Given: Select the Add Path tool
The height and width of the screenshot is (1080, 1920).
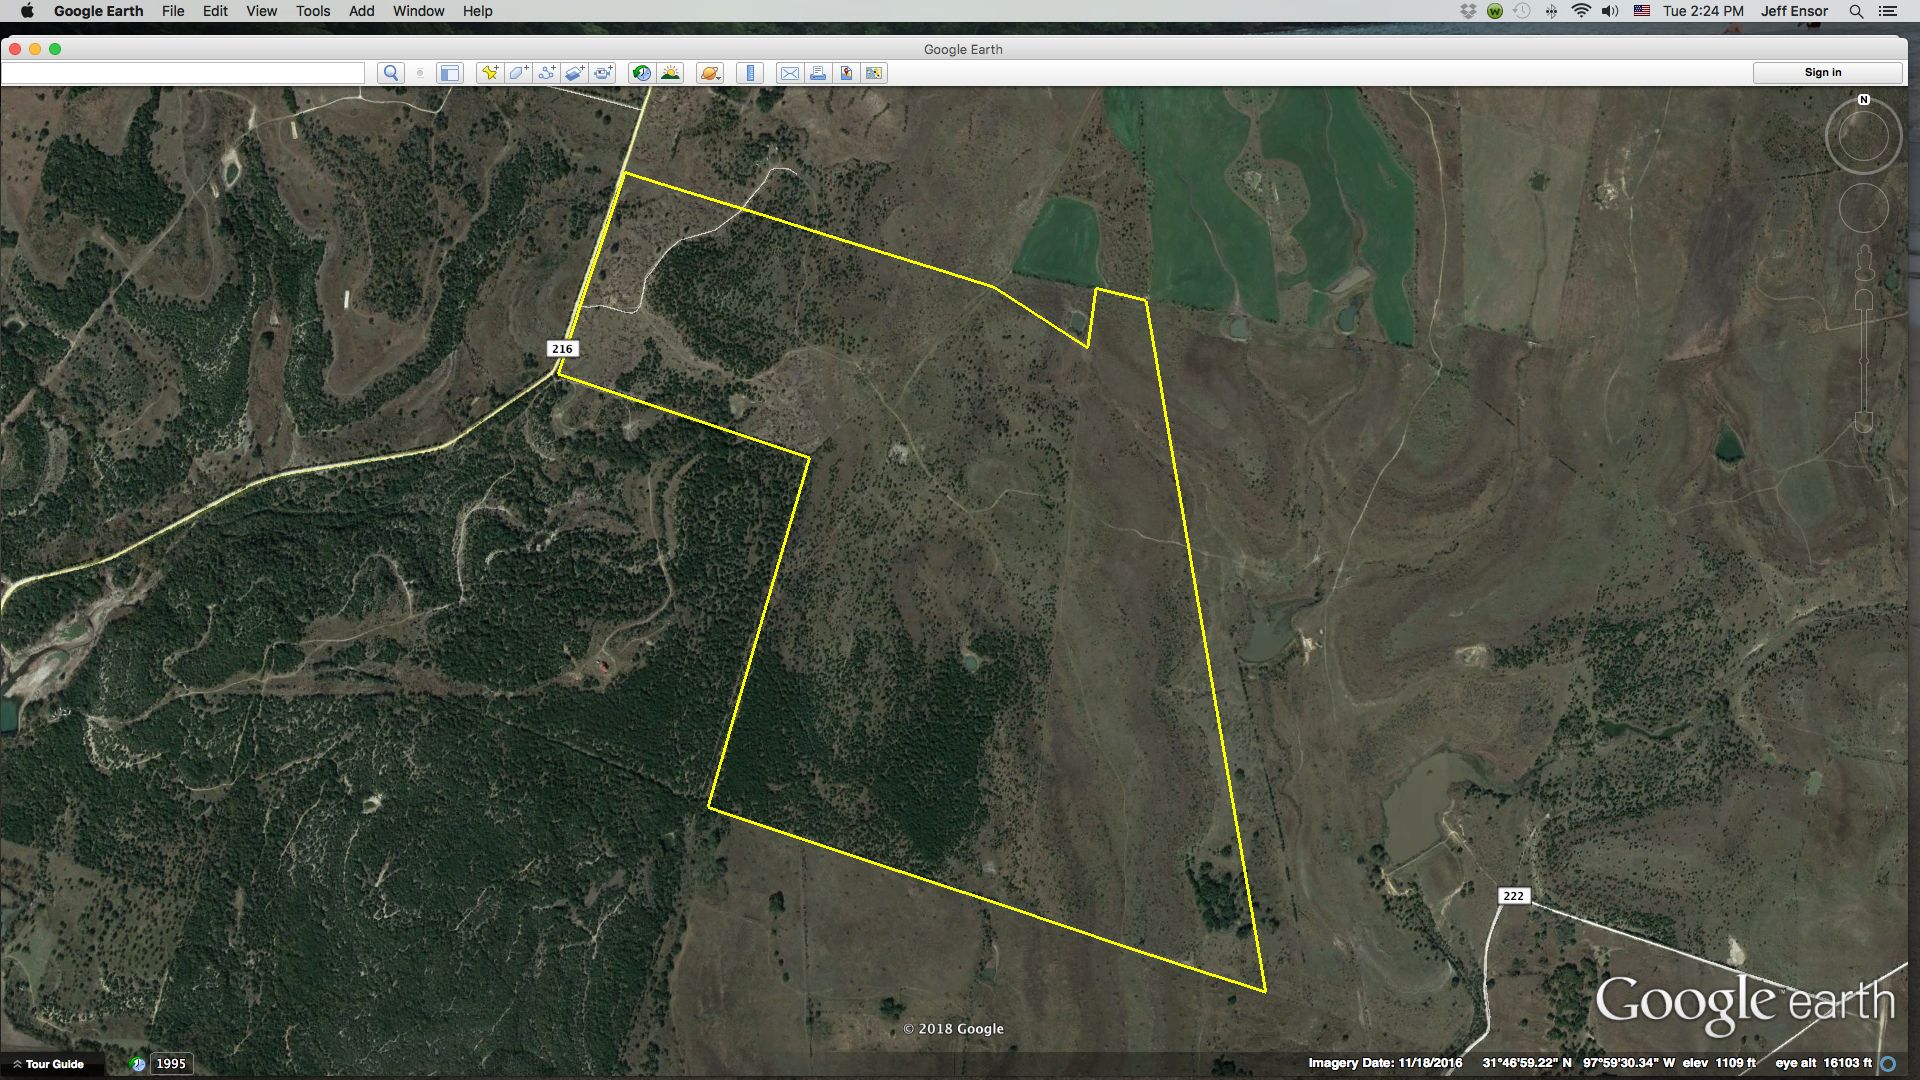Looking at the screenshot, I should coord(546,72).
